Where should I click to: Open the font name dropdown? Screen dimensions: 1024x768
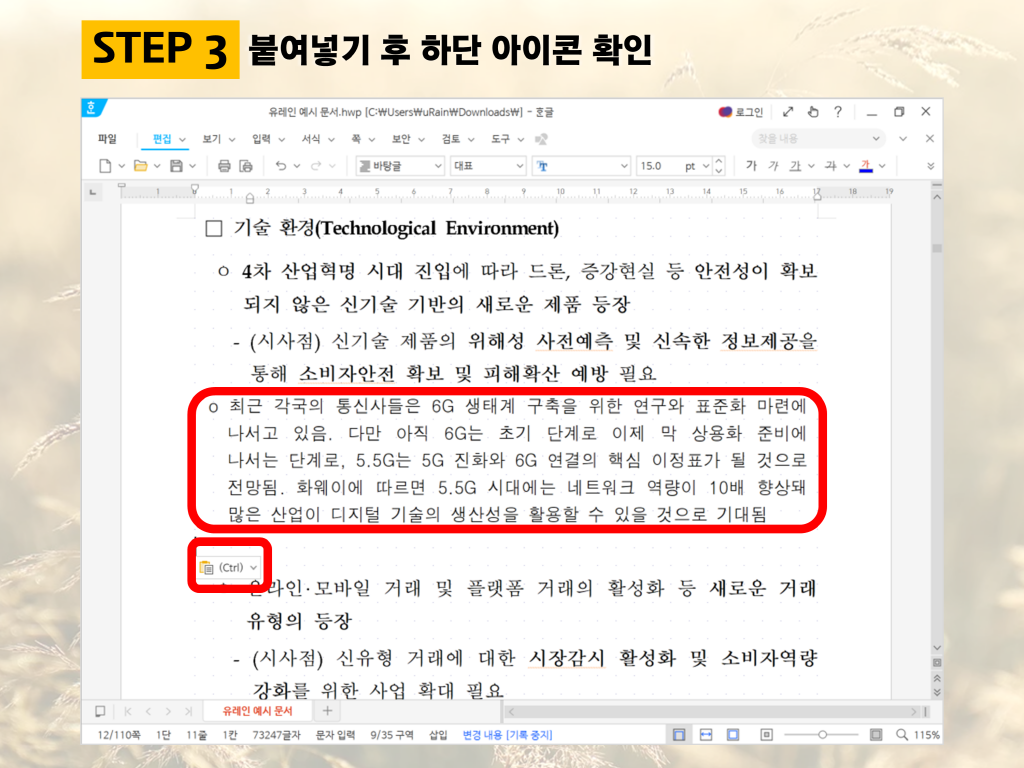tap(581, 166)
